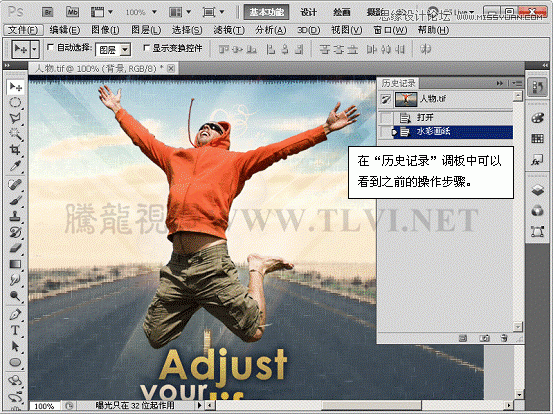Select the Ellipse shape tool
Image resolution: width=553 pixels, height=414 pixels.
click(x=16, y=362)
